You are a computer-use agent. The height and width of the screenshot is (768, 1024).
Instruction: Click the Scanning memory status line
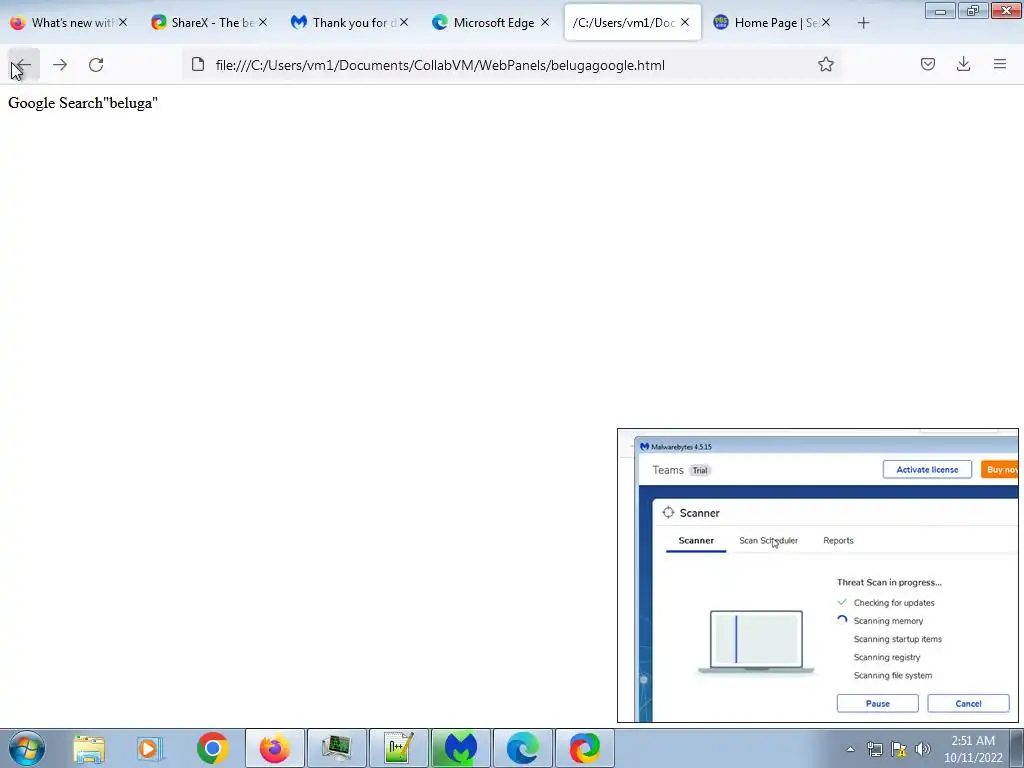(x=888, y=621)
